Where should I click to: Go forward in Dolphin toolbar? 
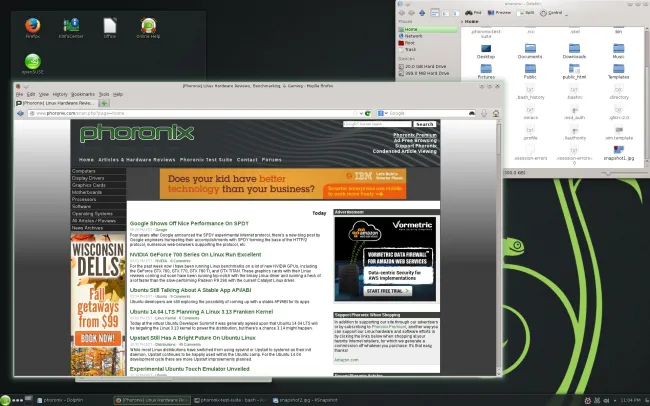411,13
